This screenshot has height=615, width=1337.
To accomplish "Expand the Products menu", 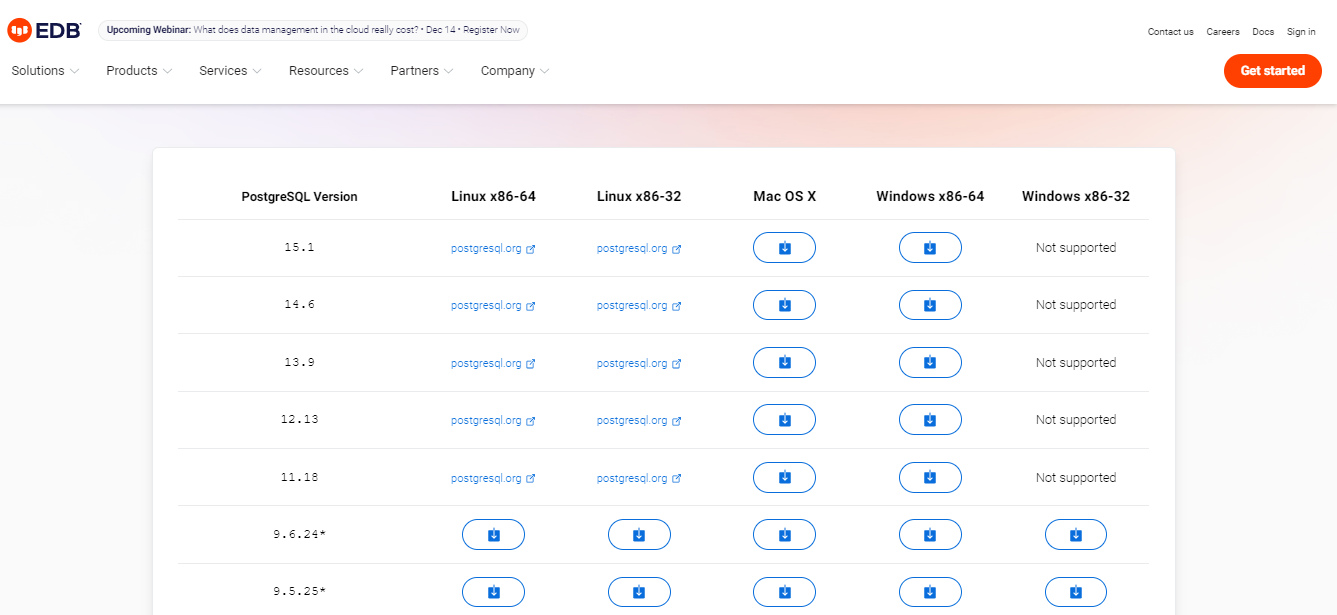I will (139, 71).
